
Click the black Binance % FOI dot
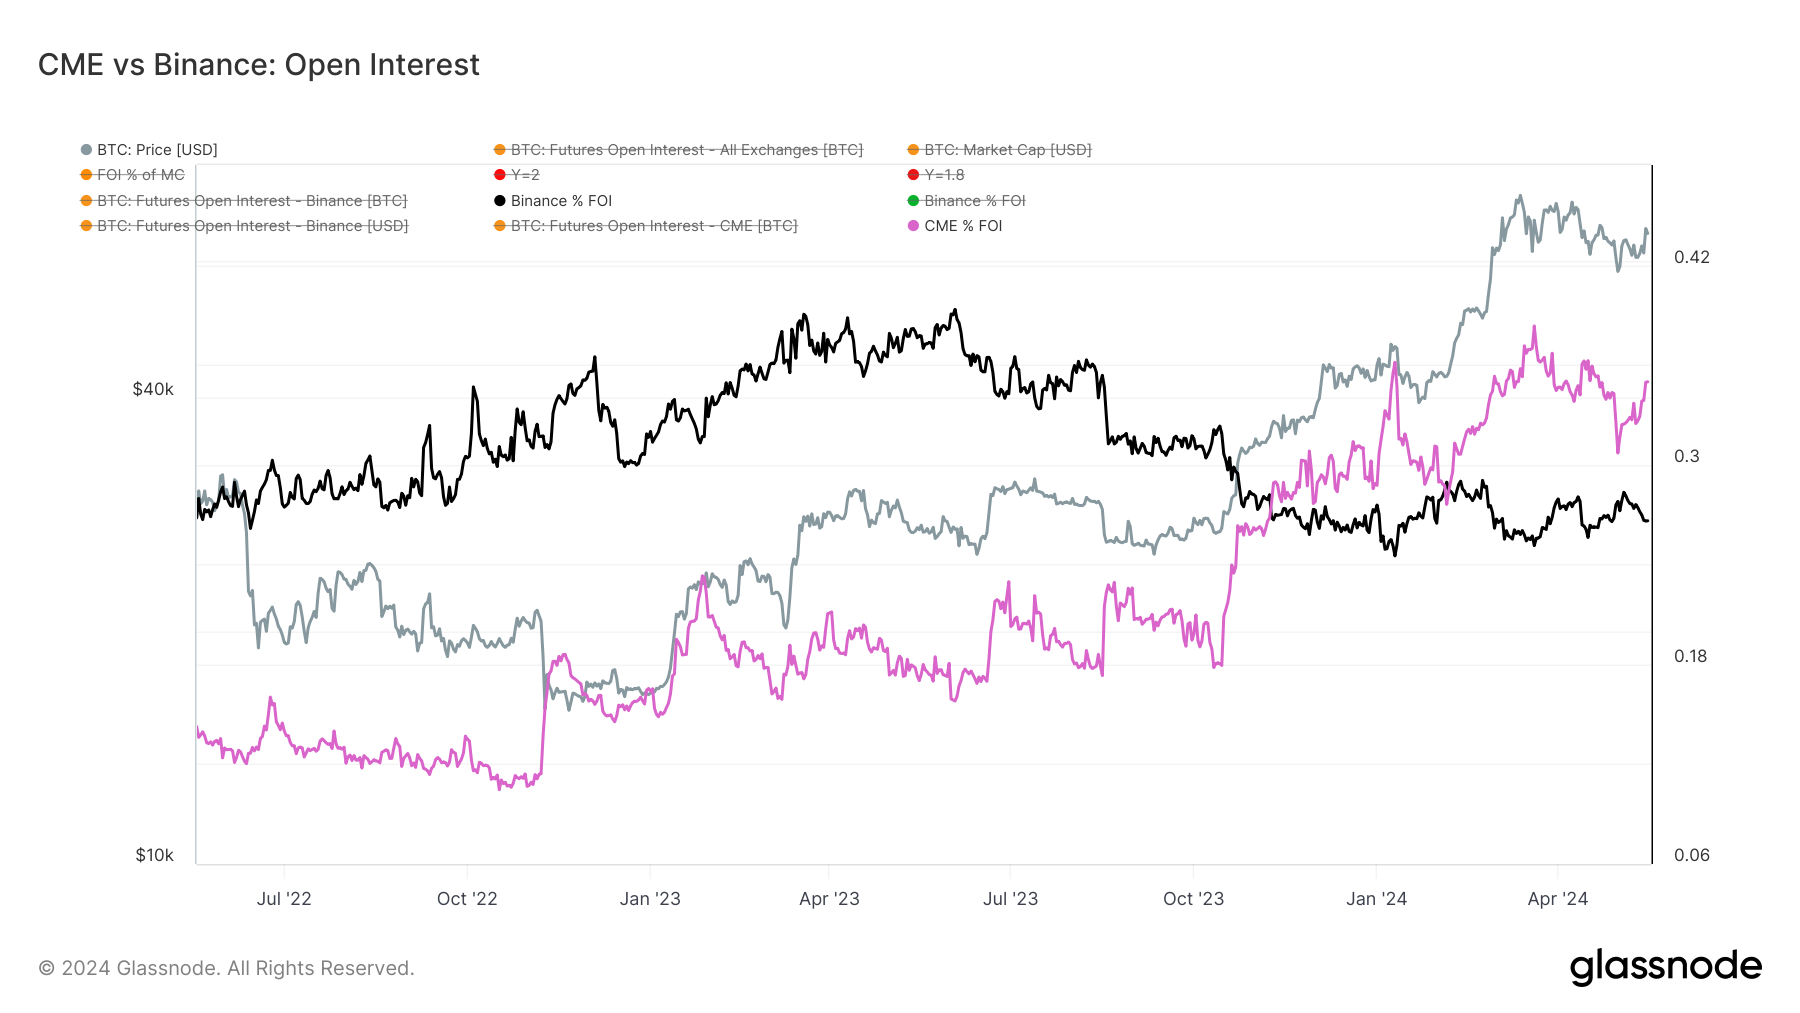tap(500, 201)
